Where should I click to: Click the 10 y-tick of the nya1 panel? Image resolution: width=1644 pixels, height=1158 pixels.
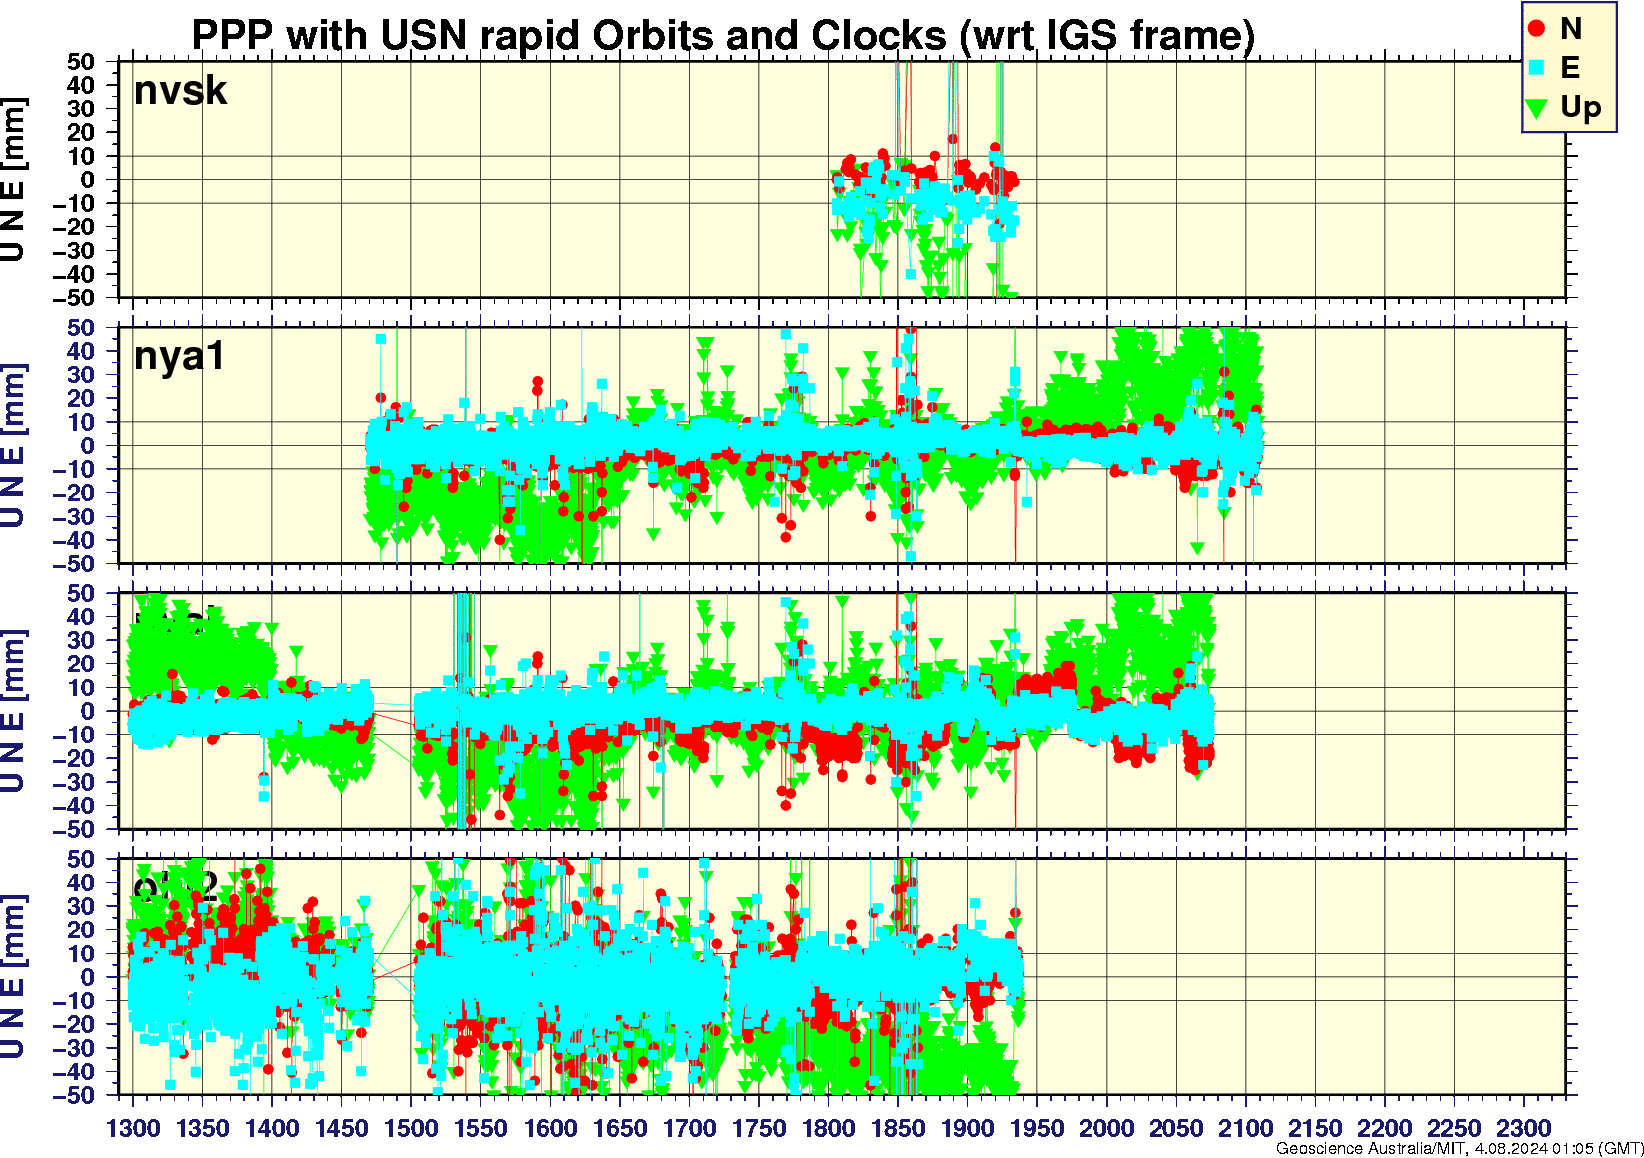(82, 422)
